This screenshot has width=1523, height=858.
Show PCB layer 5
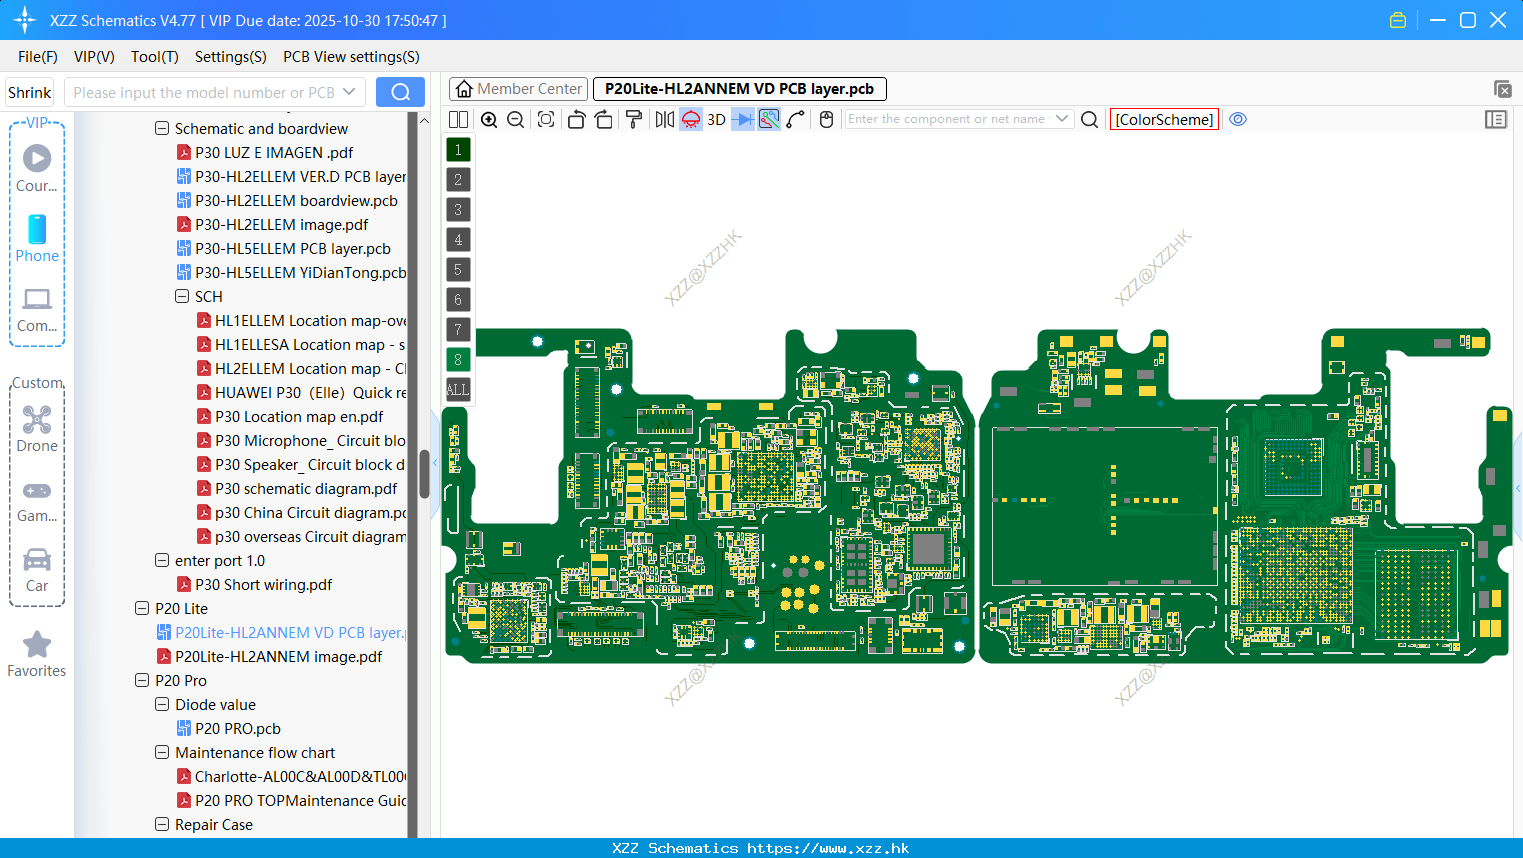pos(458,270)
